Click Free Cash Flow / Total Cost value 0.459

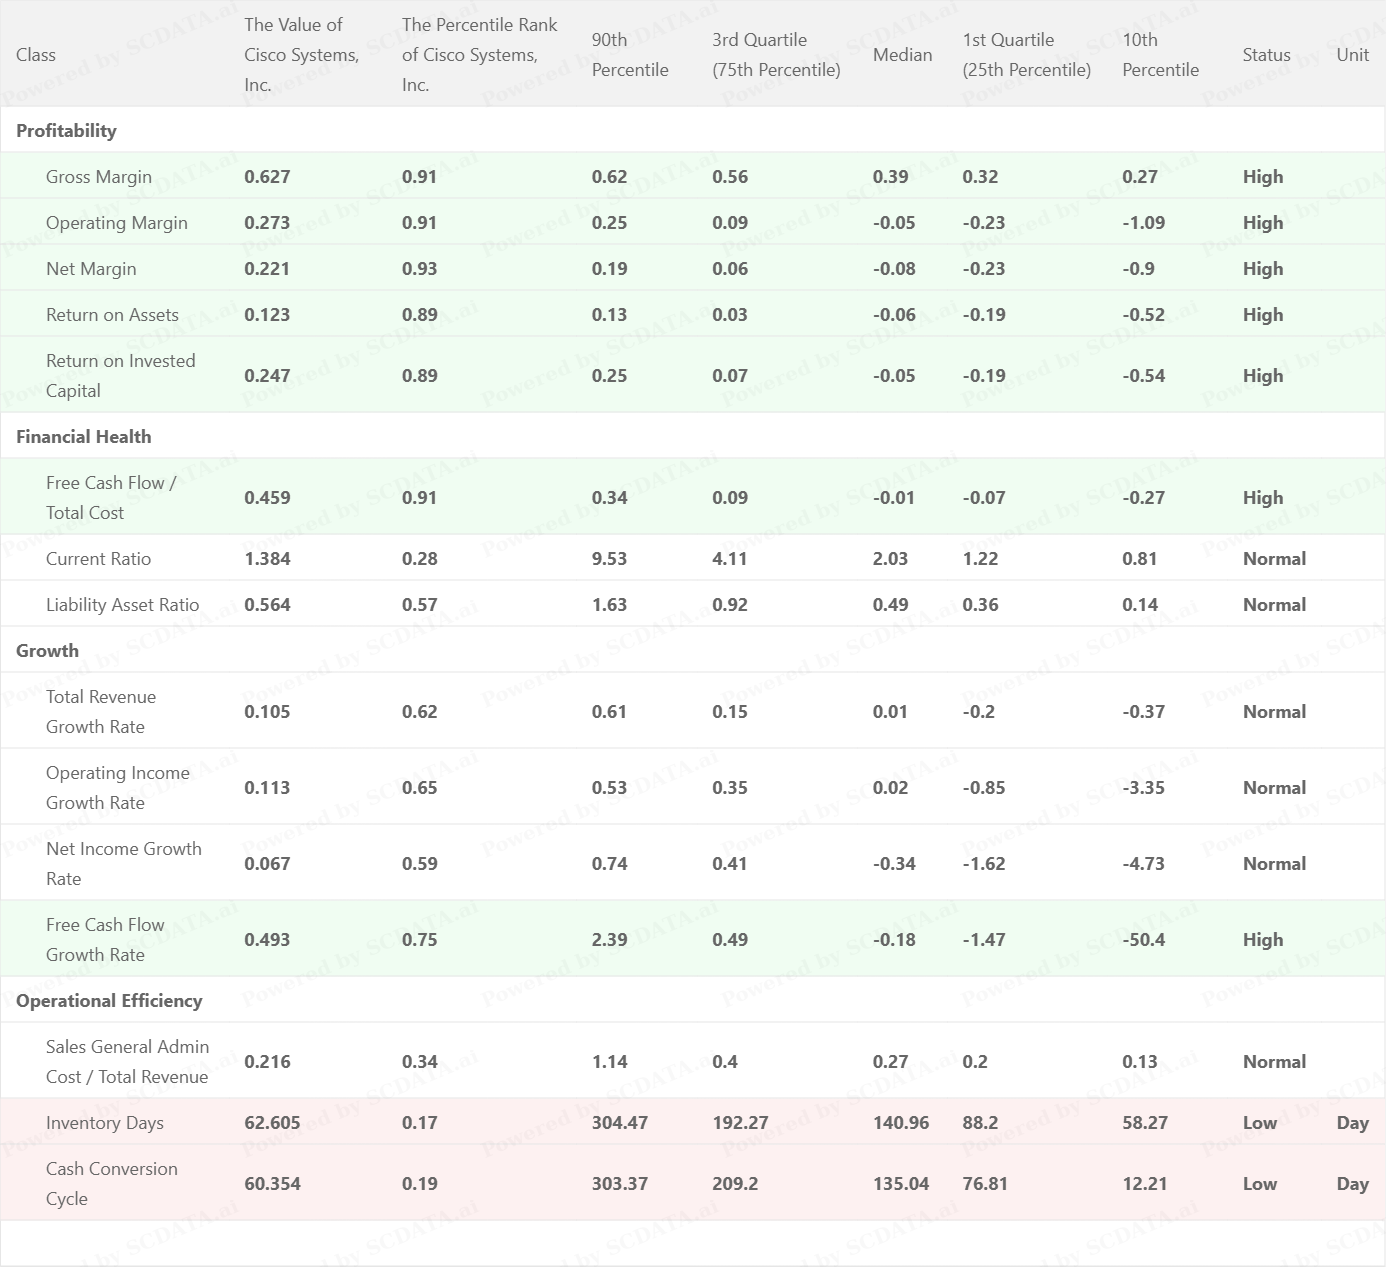pos(267,498)
